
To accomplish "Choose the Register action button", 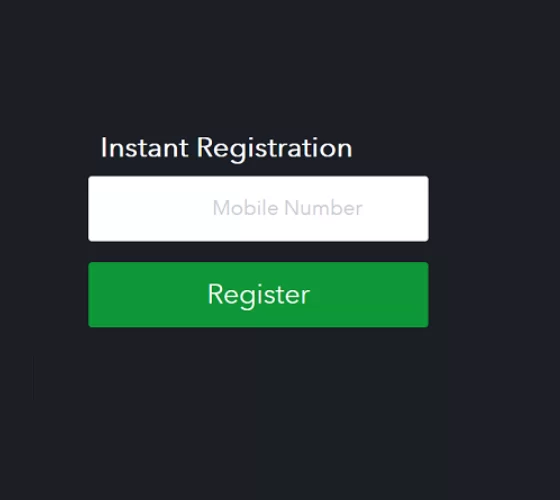I will (258, 295).
